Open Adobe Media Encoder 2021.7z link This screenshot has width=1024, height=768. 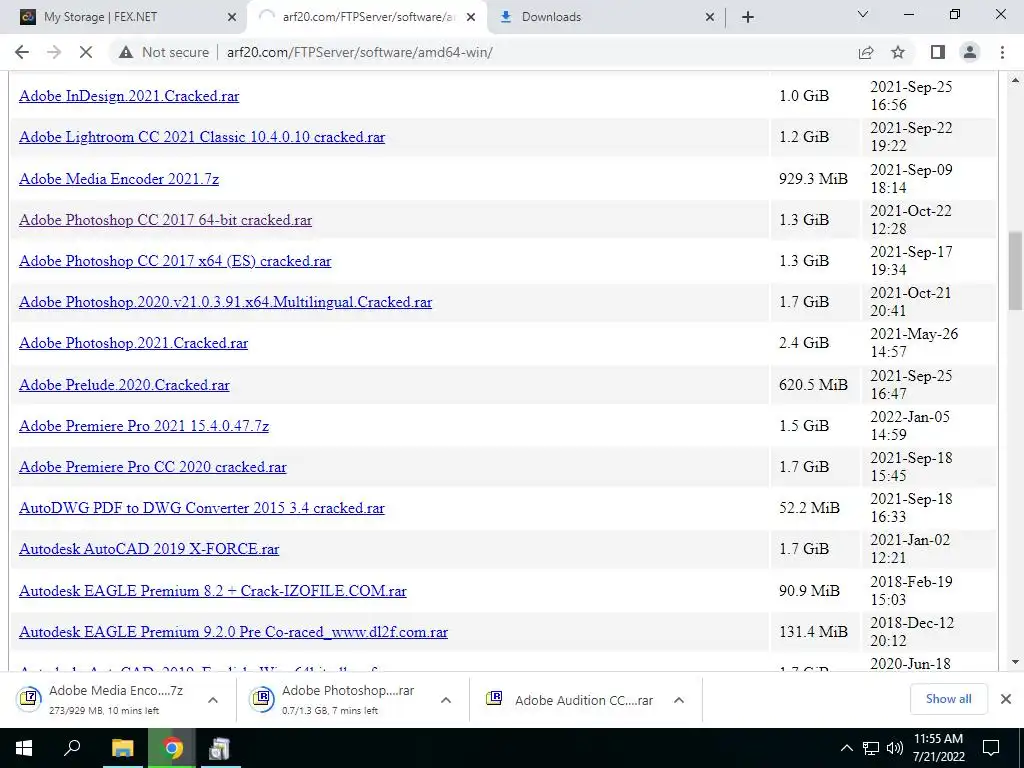click(x=119, y=179)
